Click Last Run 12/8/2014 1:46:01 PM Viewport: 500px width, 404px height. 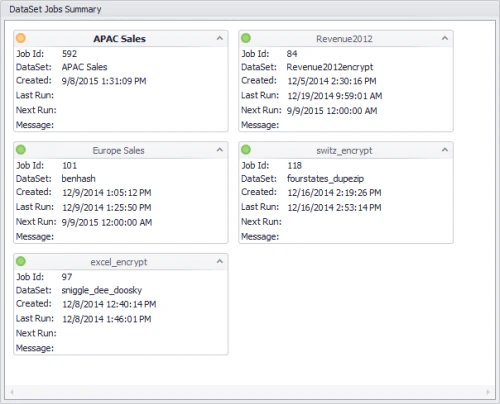(107, 319)
